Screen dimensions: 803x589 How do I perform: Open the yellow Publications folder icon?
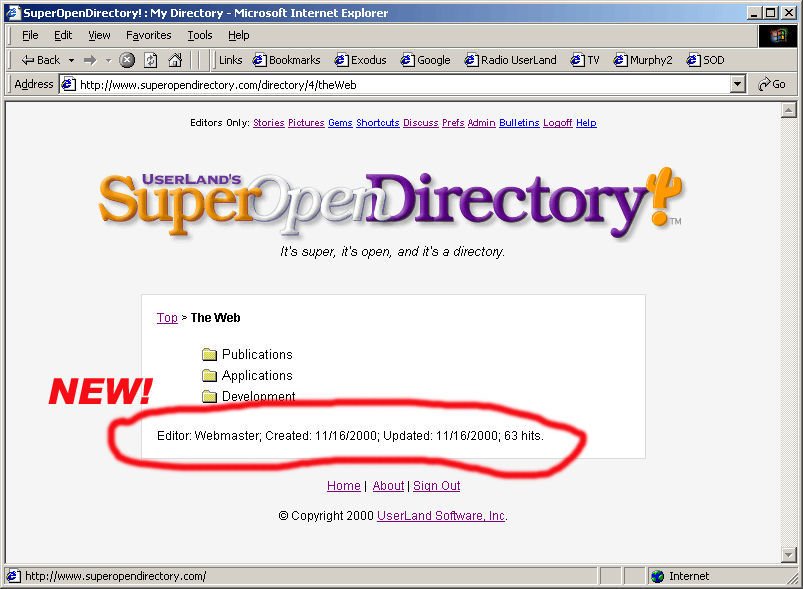click(209, 355)
